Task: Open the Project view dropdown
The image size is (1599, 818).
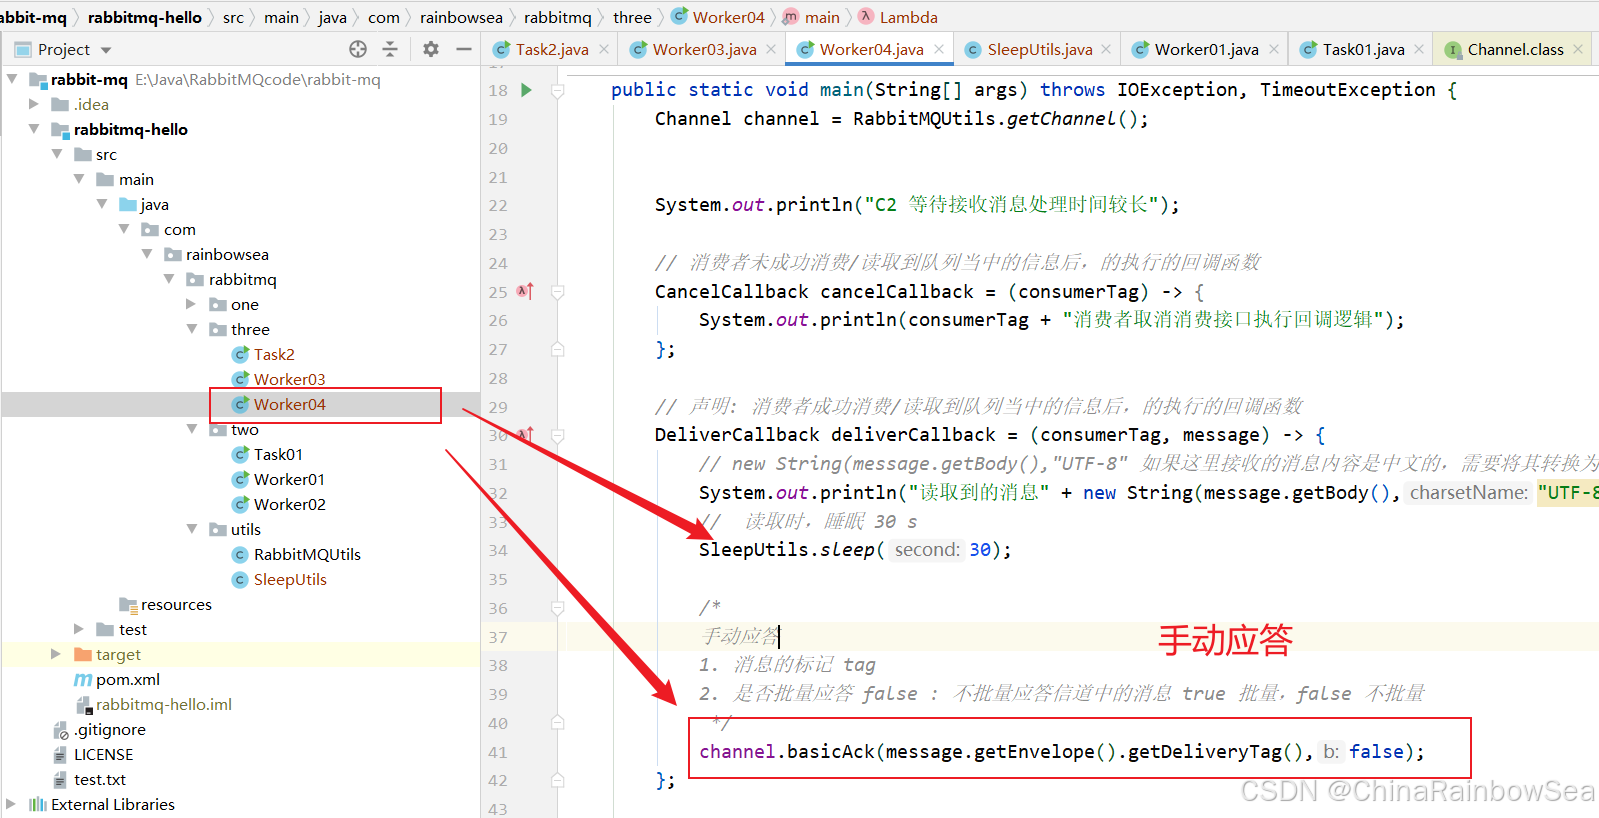Action: tap(106, 50)
